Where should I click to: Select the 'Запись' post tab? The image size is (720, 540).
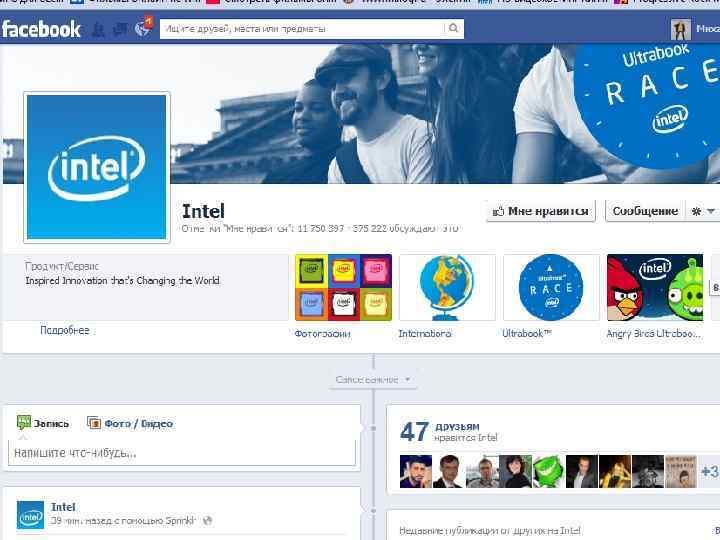(x=43, y=423)
